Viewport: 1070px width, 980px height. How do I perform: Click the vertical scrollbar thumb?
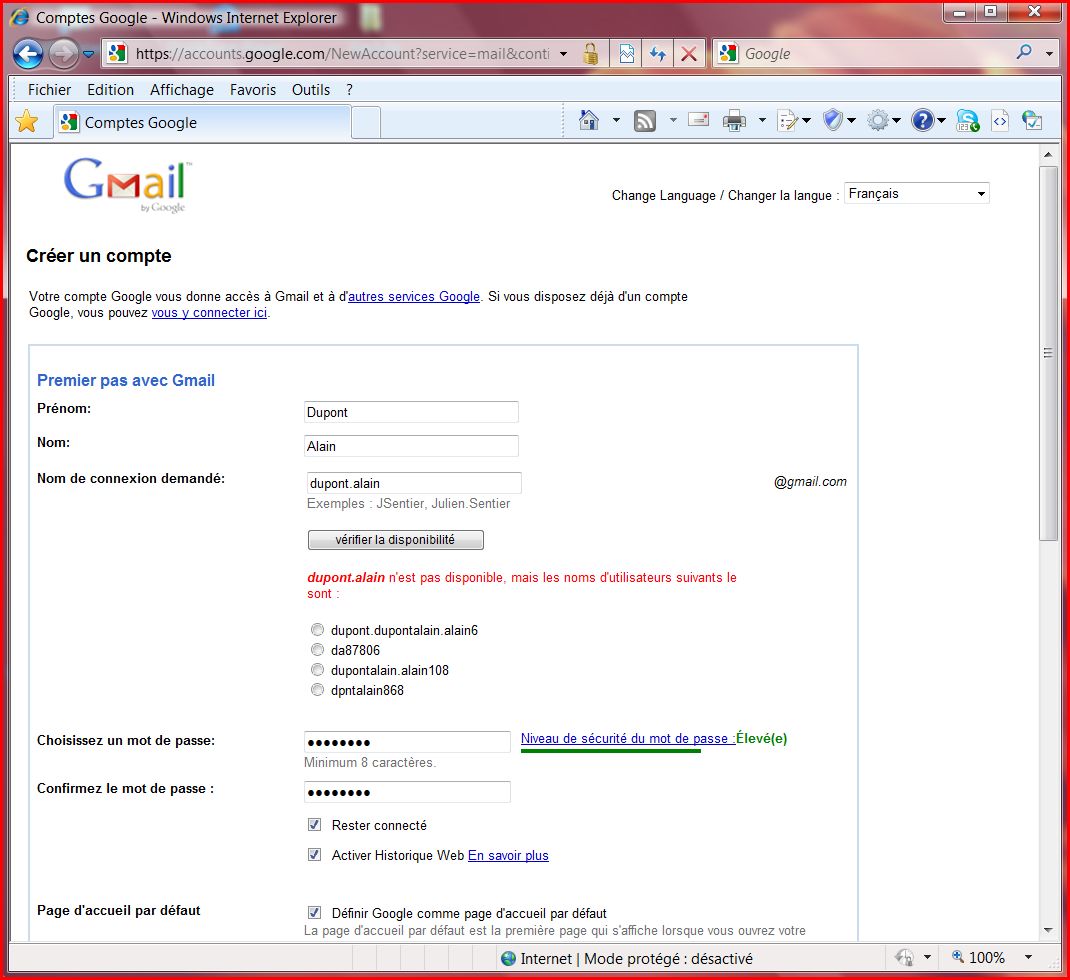click(1047, 353)
